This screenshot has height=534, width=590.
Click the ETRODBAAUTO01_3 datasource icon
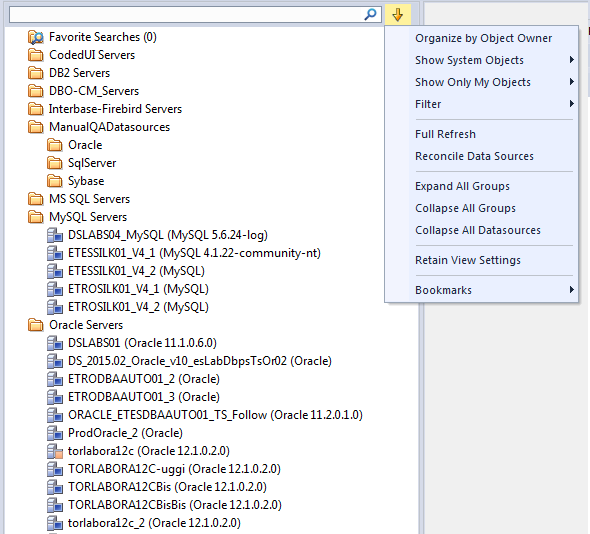click(x=55, y=397)
